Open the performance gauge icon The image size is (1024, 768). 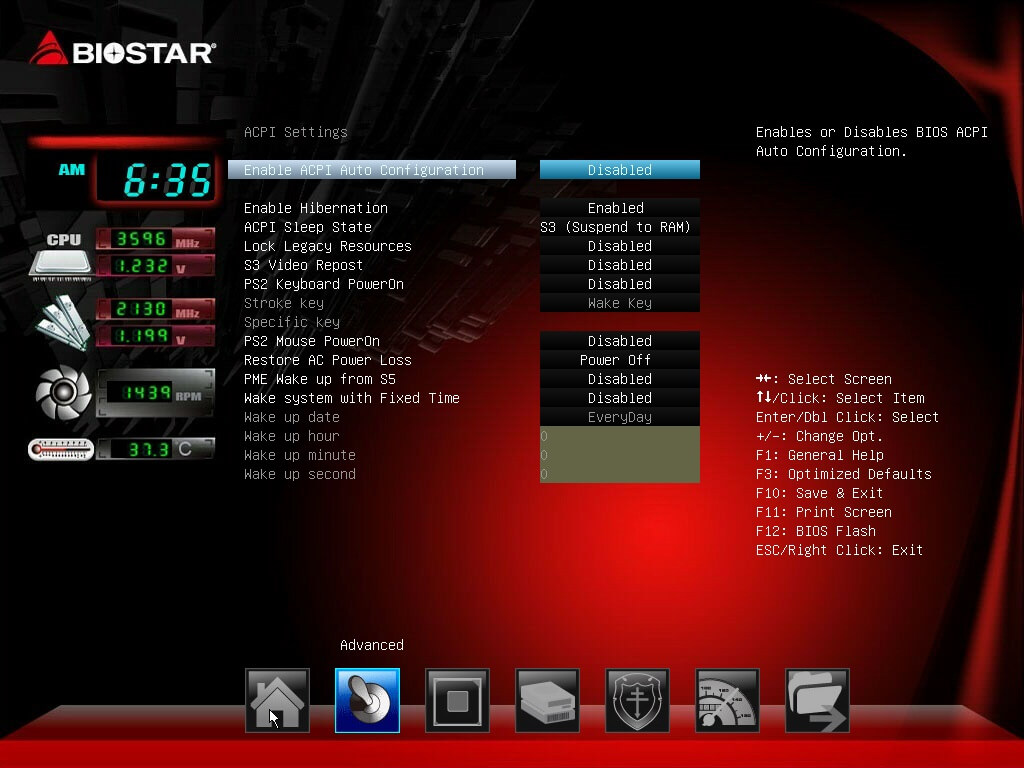(x=727, y=700)
